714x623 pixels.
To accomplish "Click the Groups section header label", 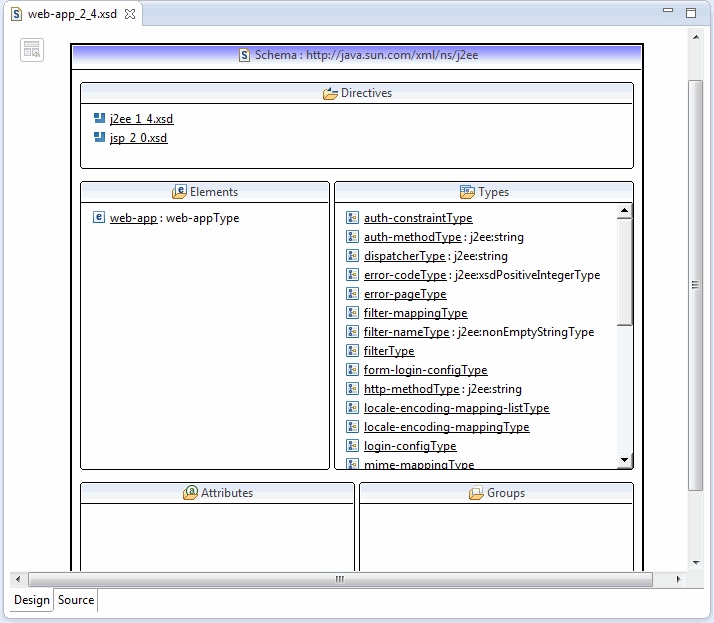I will [506, 493].
